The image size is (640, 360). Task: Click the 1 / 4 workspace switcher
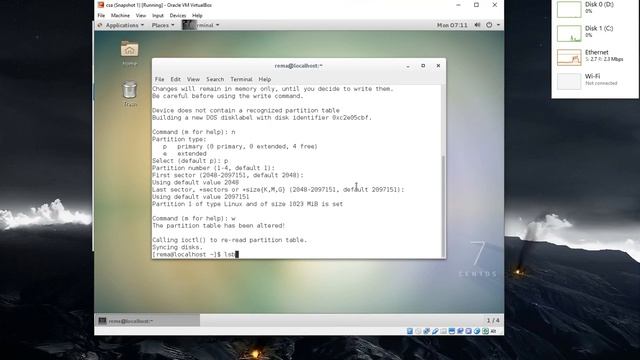click(x=493, y=320)
